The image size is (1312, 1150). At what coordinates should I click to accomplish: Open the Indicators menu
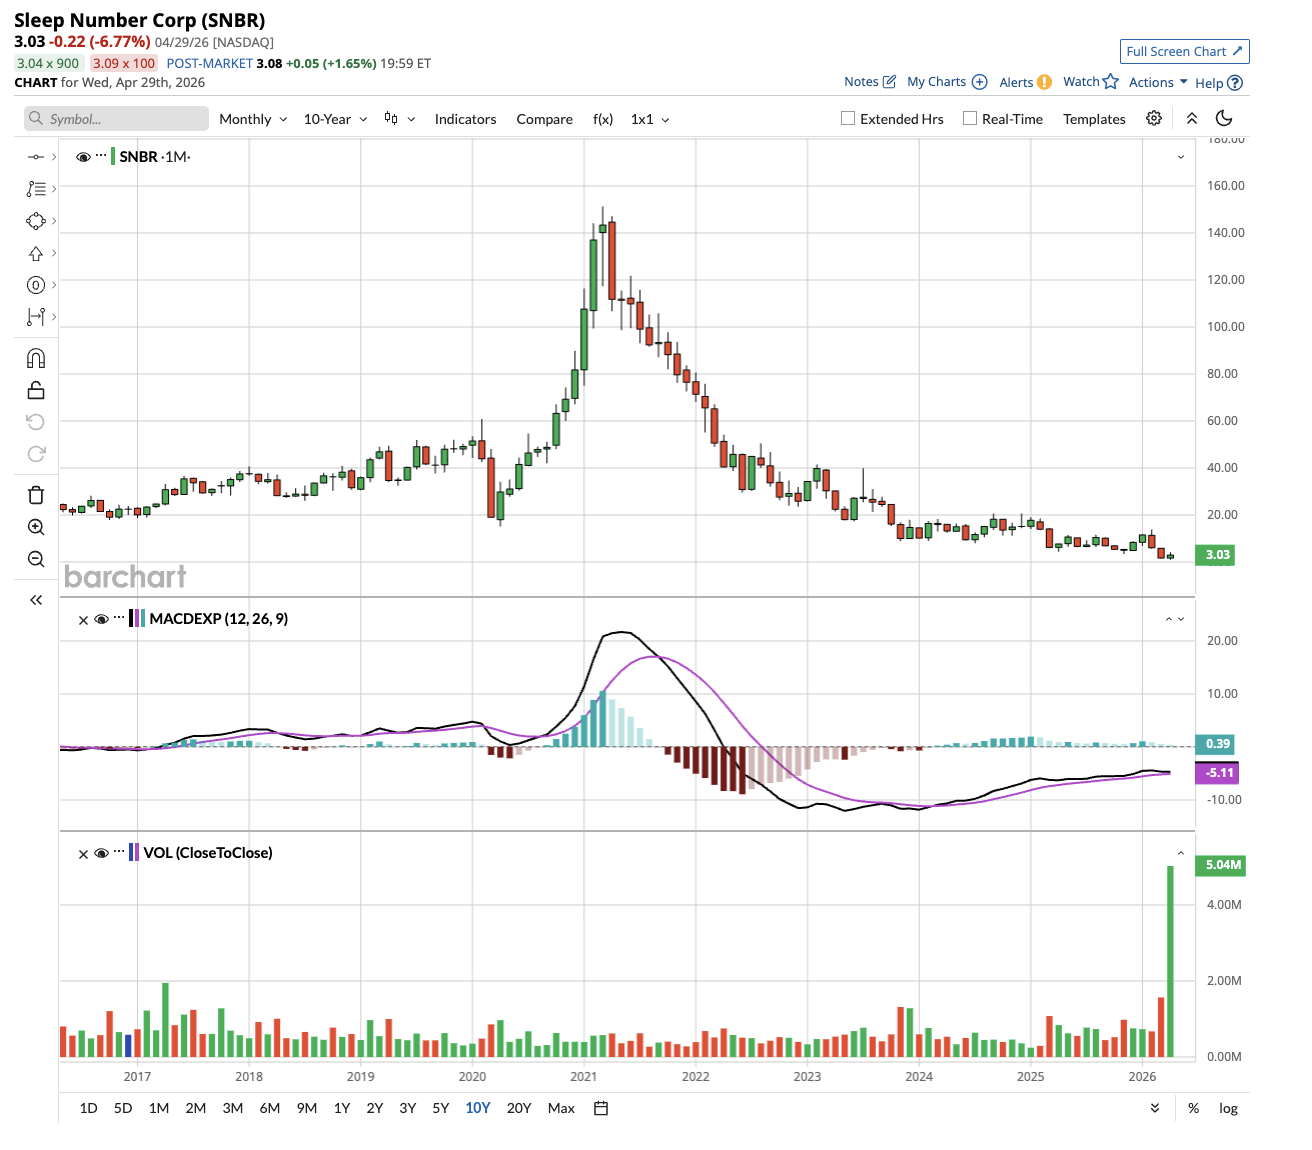point(465,119)
